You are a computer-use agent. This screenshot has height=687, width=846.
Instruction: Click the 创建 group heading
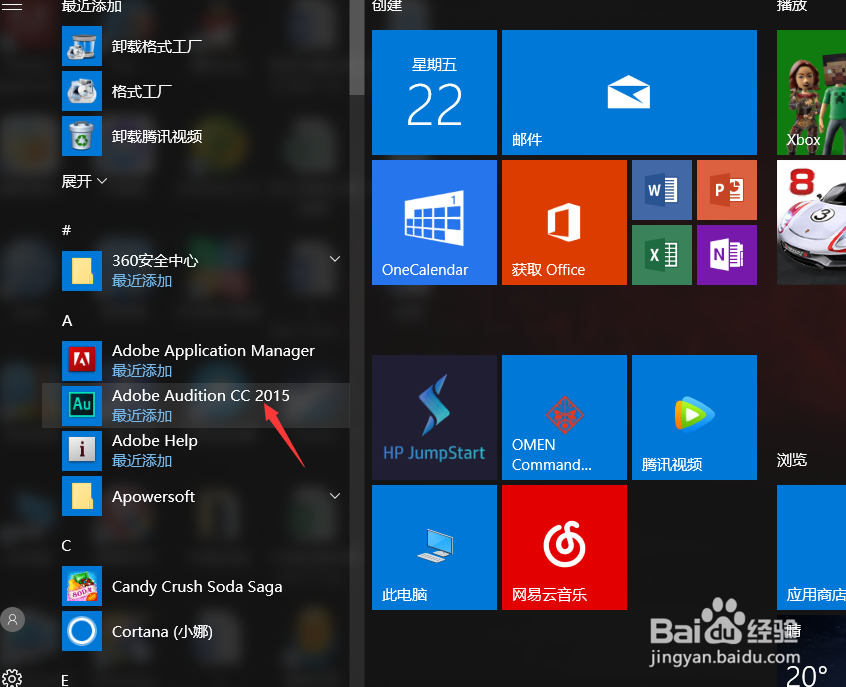click(x=387, y=5)
